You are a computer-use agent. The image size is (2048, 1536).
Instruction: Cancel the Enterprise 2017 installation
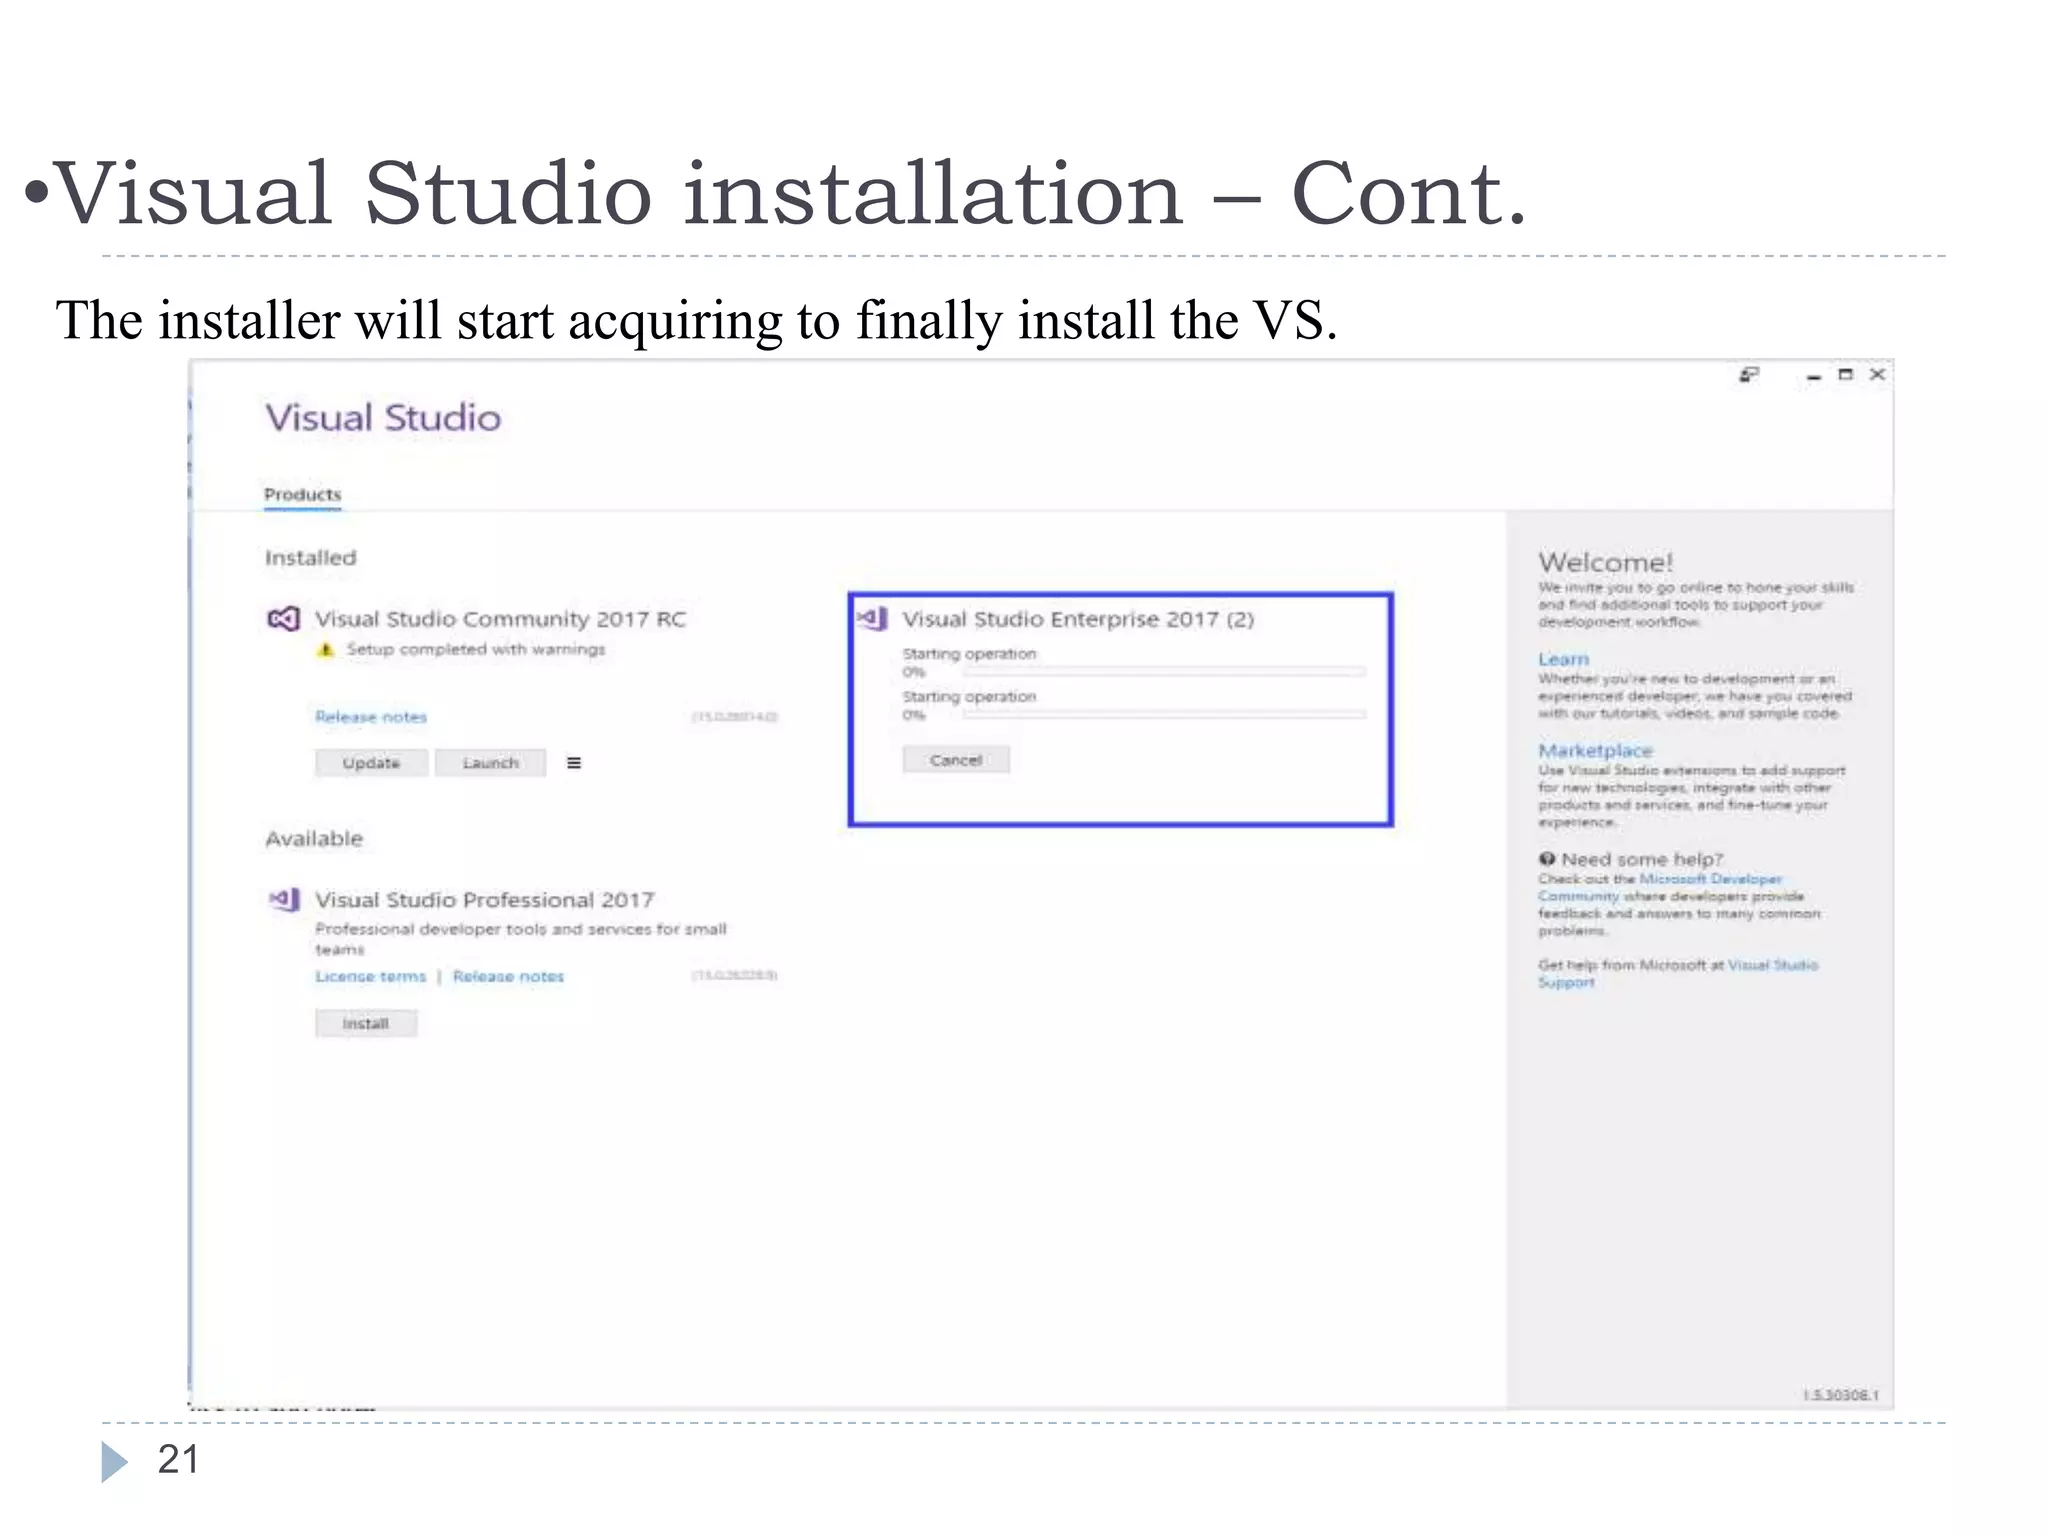(955, 760)
